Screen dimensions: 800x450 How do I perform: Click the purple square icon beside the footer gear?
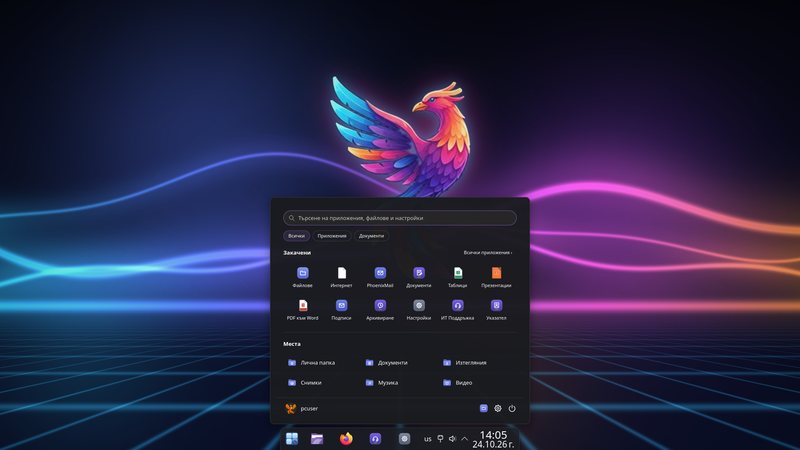click(484, 408)
